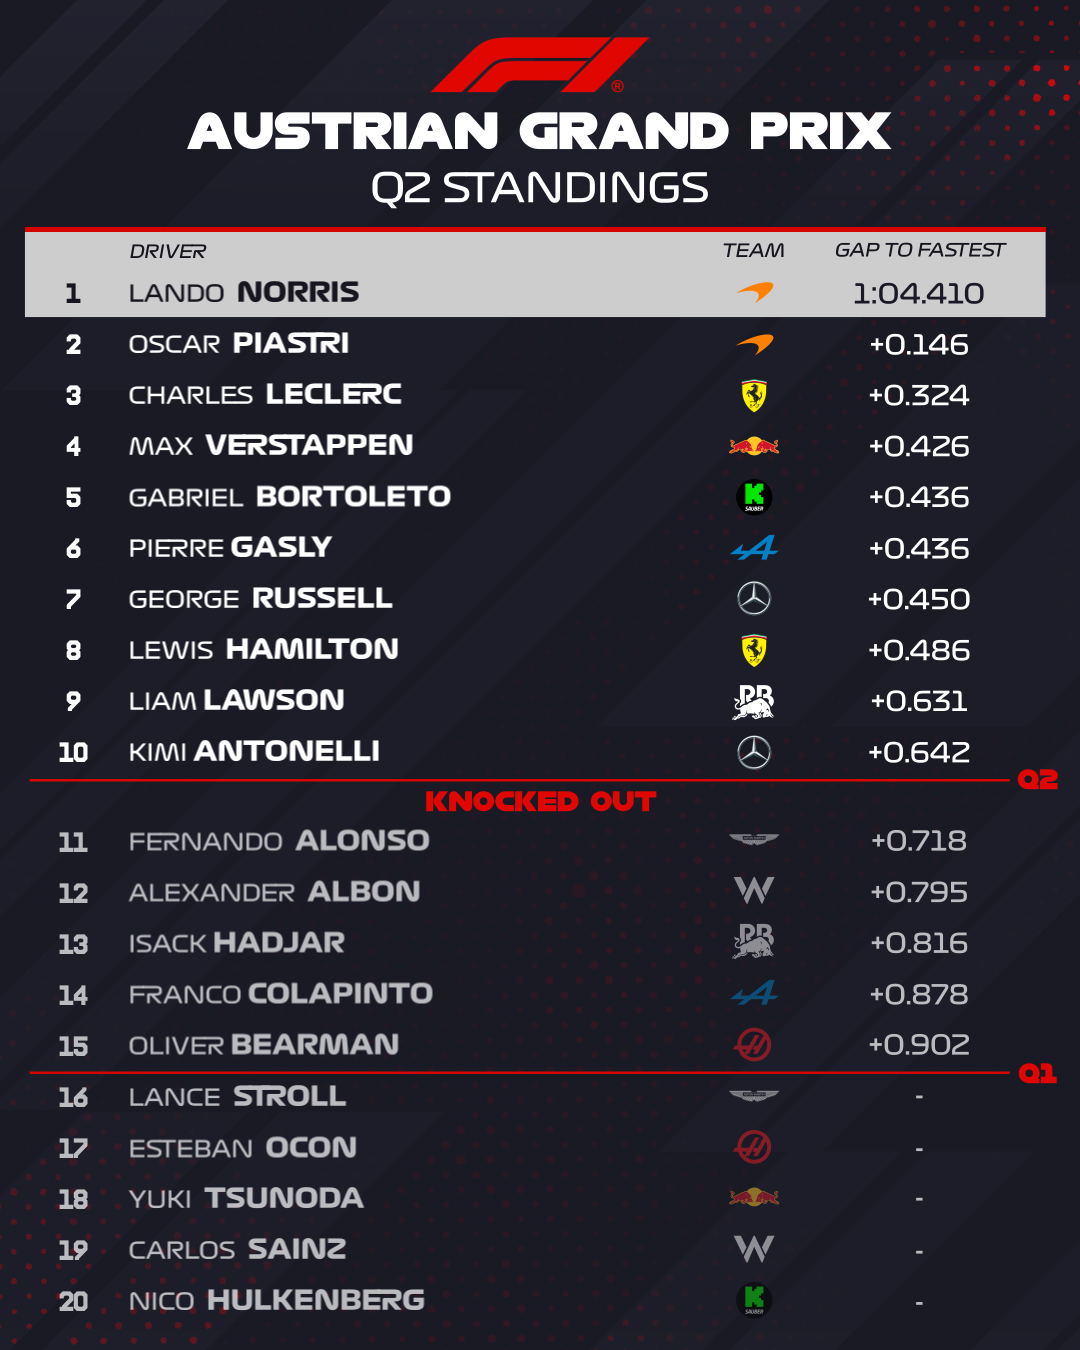This screenshot has width=1080, height=1350.
Task: Click the Racing Bulls logo beside Liam Lawson
Action: (754, 701)
